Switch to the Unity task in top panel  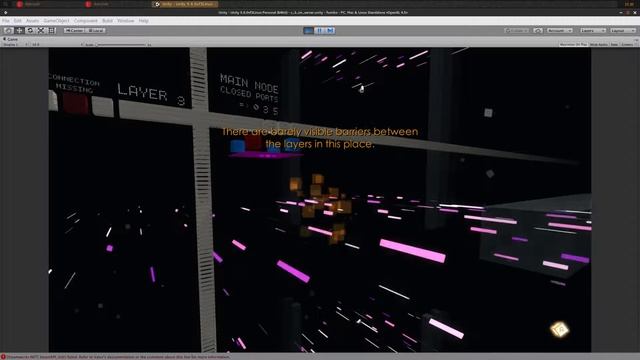(185, 4)
